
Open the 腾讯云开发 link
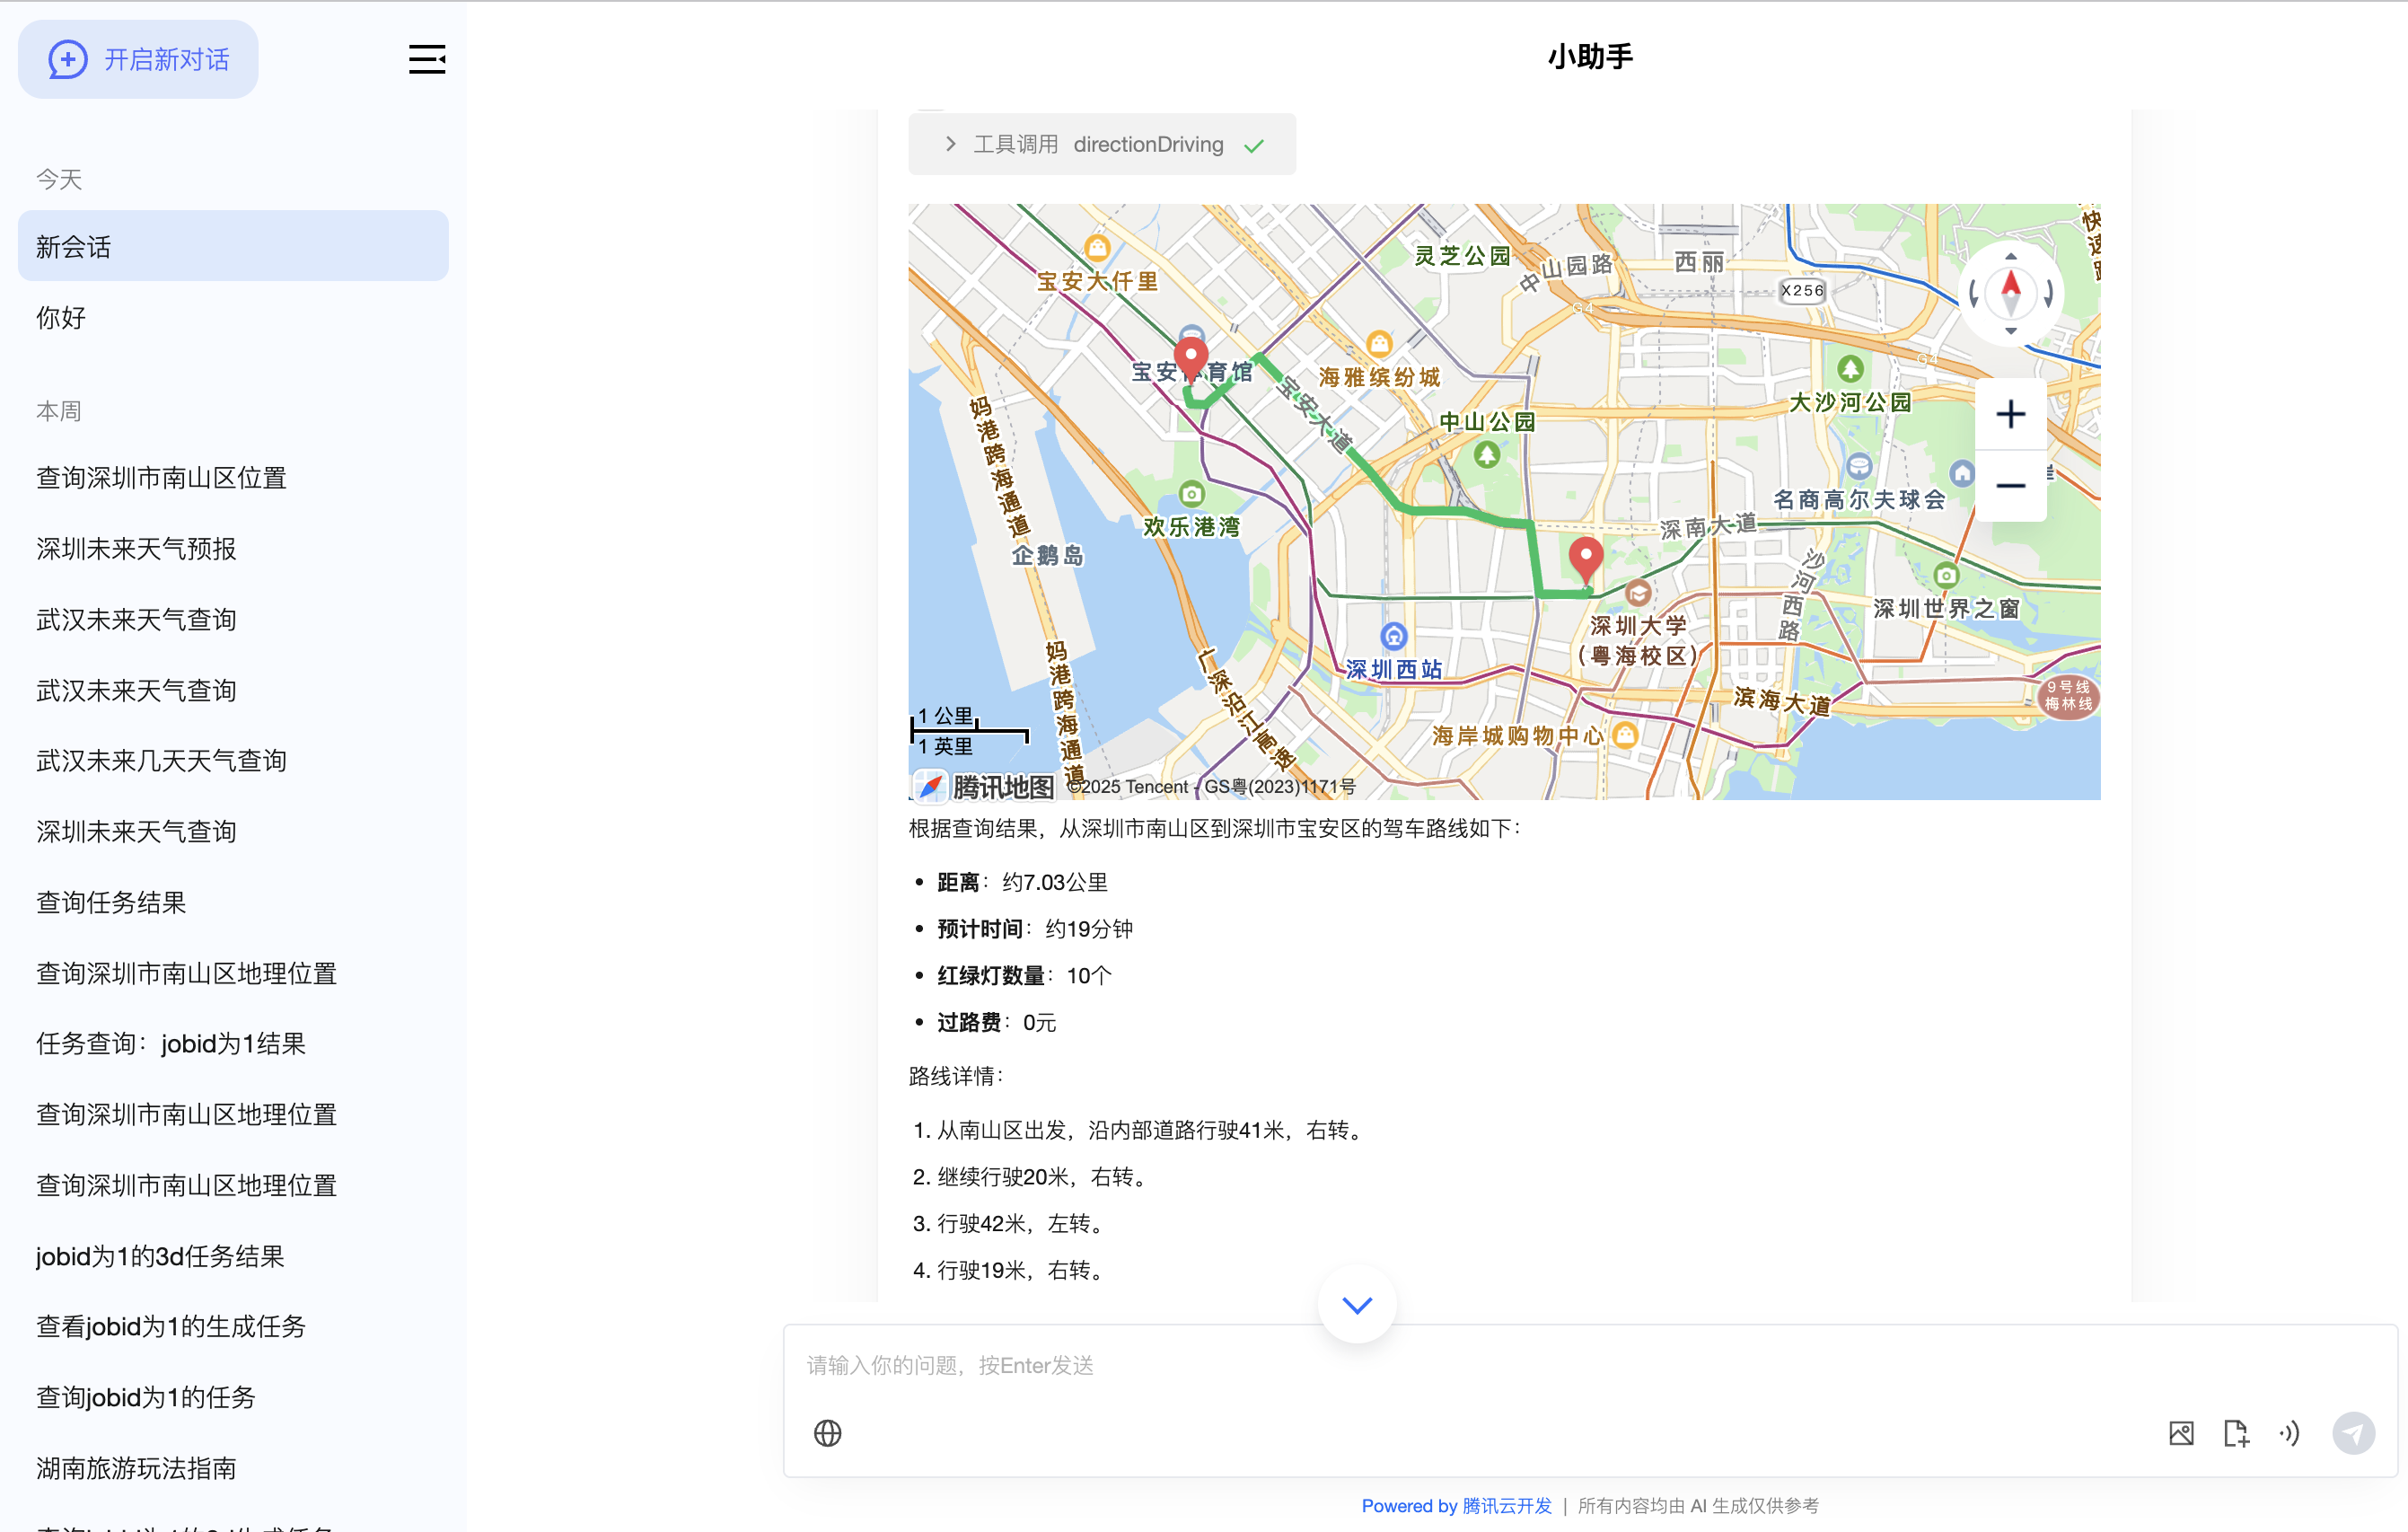(1506, 1505)
